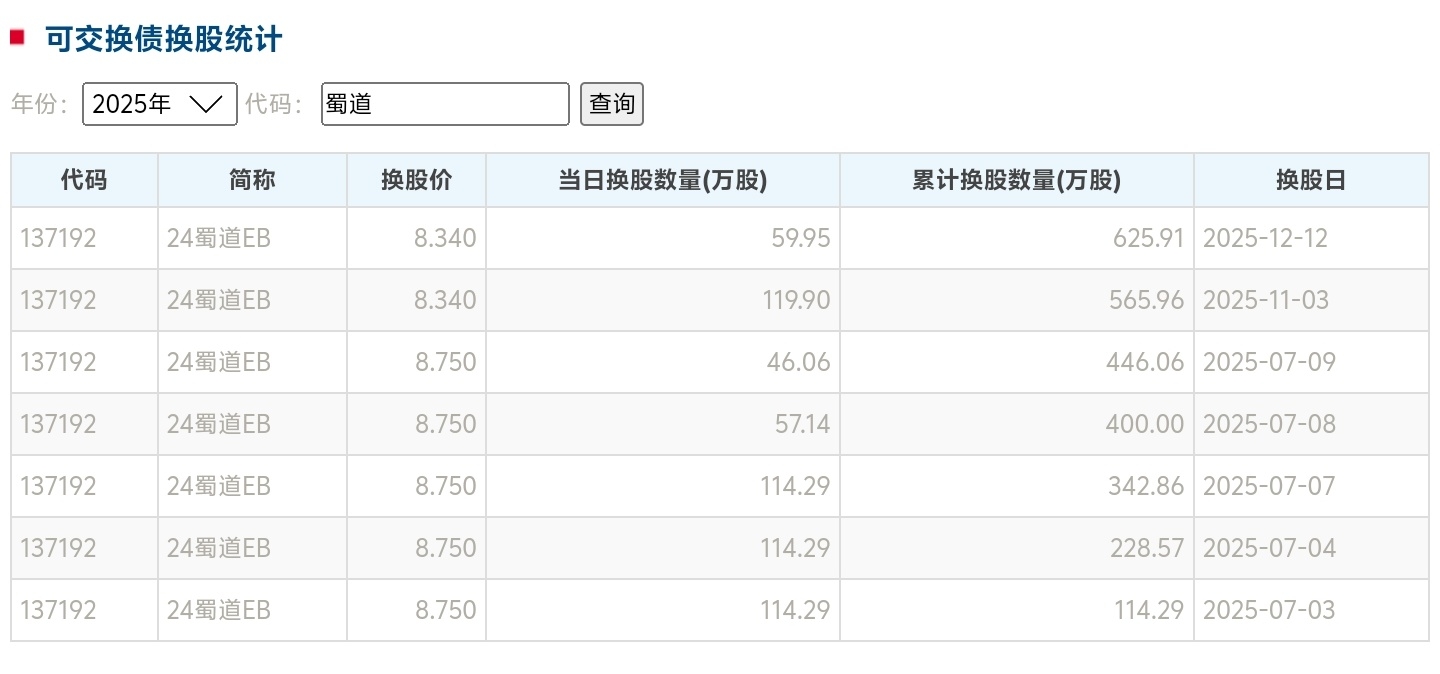Click the 代码 column header
Viewport: 1440px width, 674px height.
84,181
